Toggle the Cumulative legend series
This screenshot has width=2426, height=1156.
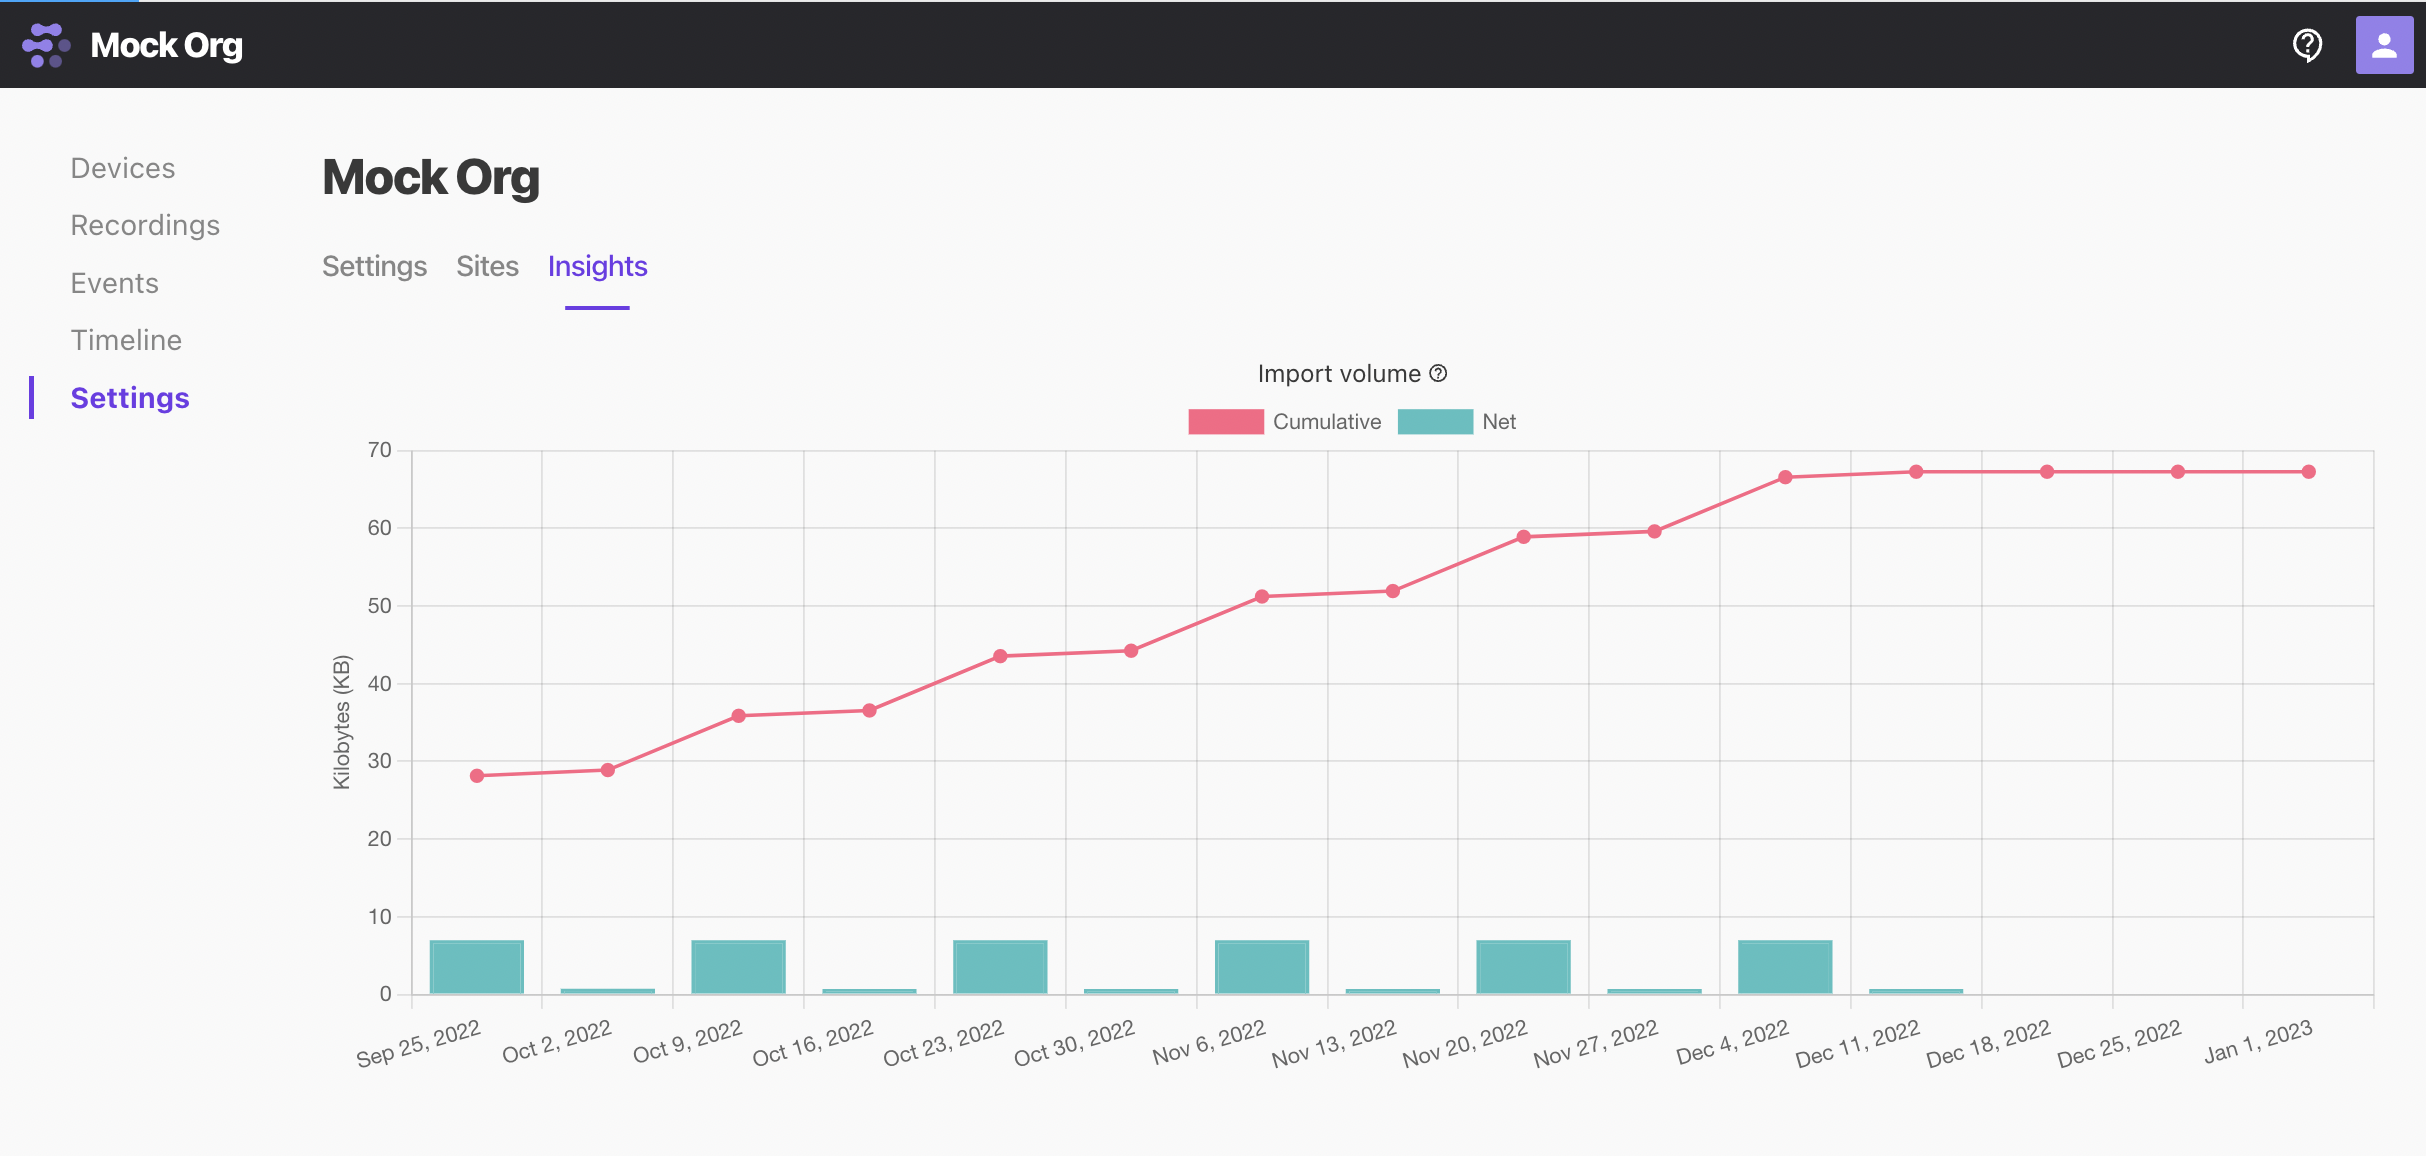1326,422
